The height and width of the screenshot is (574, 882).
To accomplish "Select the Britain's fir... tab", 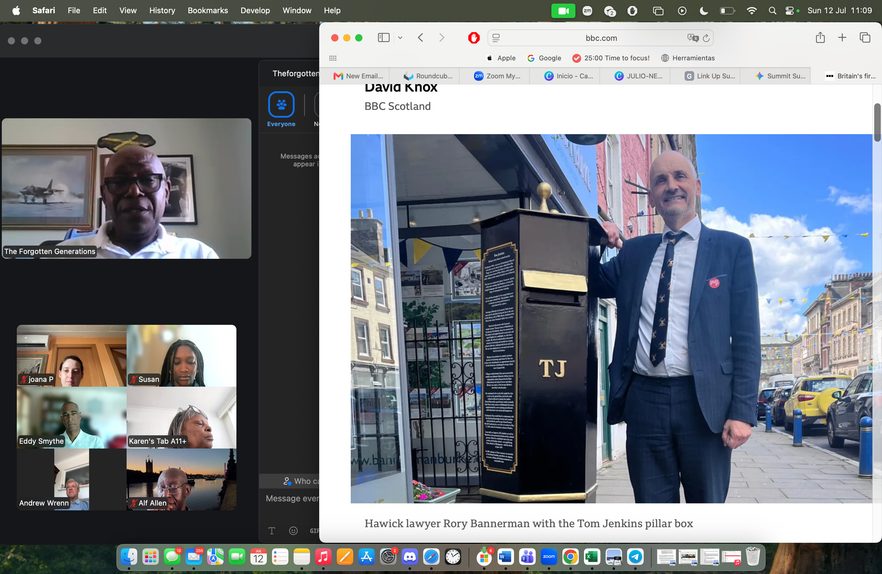I will coord(847,76).
